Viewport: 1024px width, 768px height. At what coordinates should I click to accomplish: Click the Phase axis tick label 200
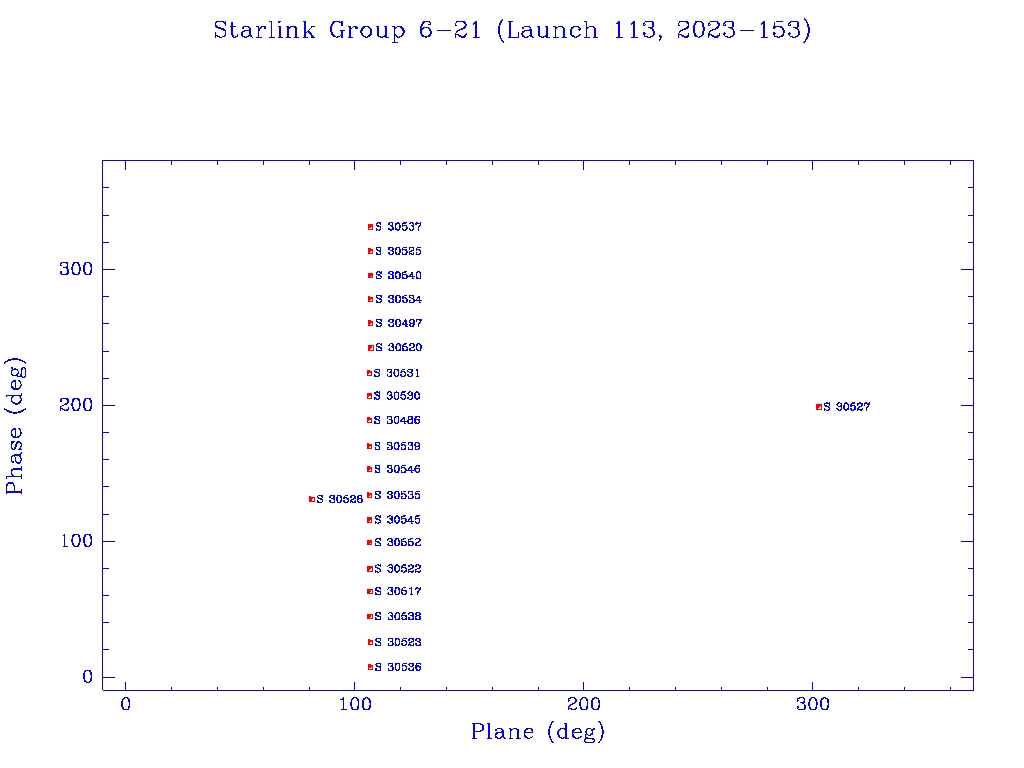76,405
